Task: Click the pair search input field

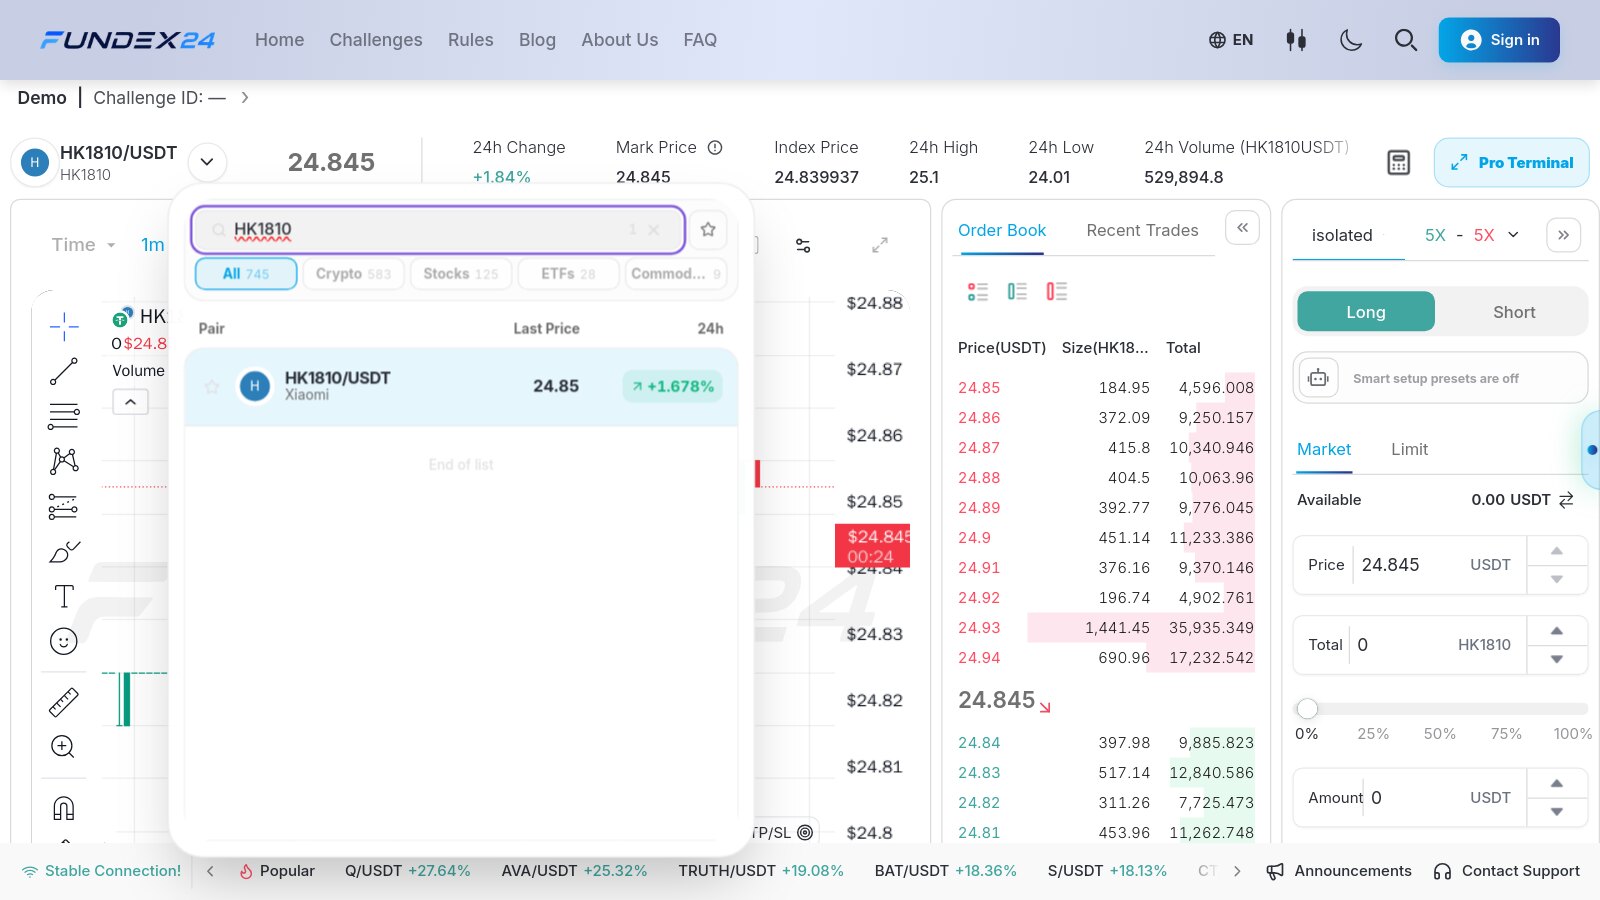Action: pyautogui.click(x=438, y=229)
